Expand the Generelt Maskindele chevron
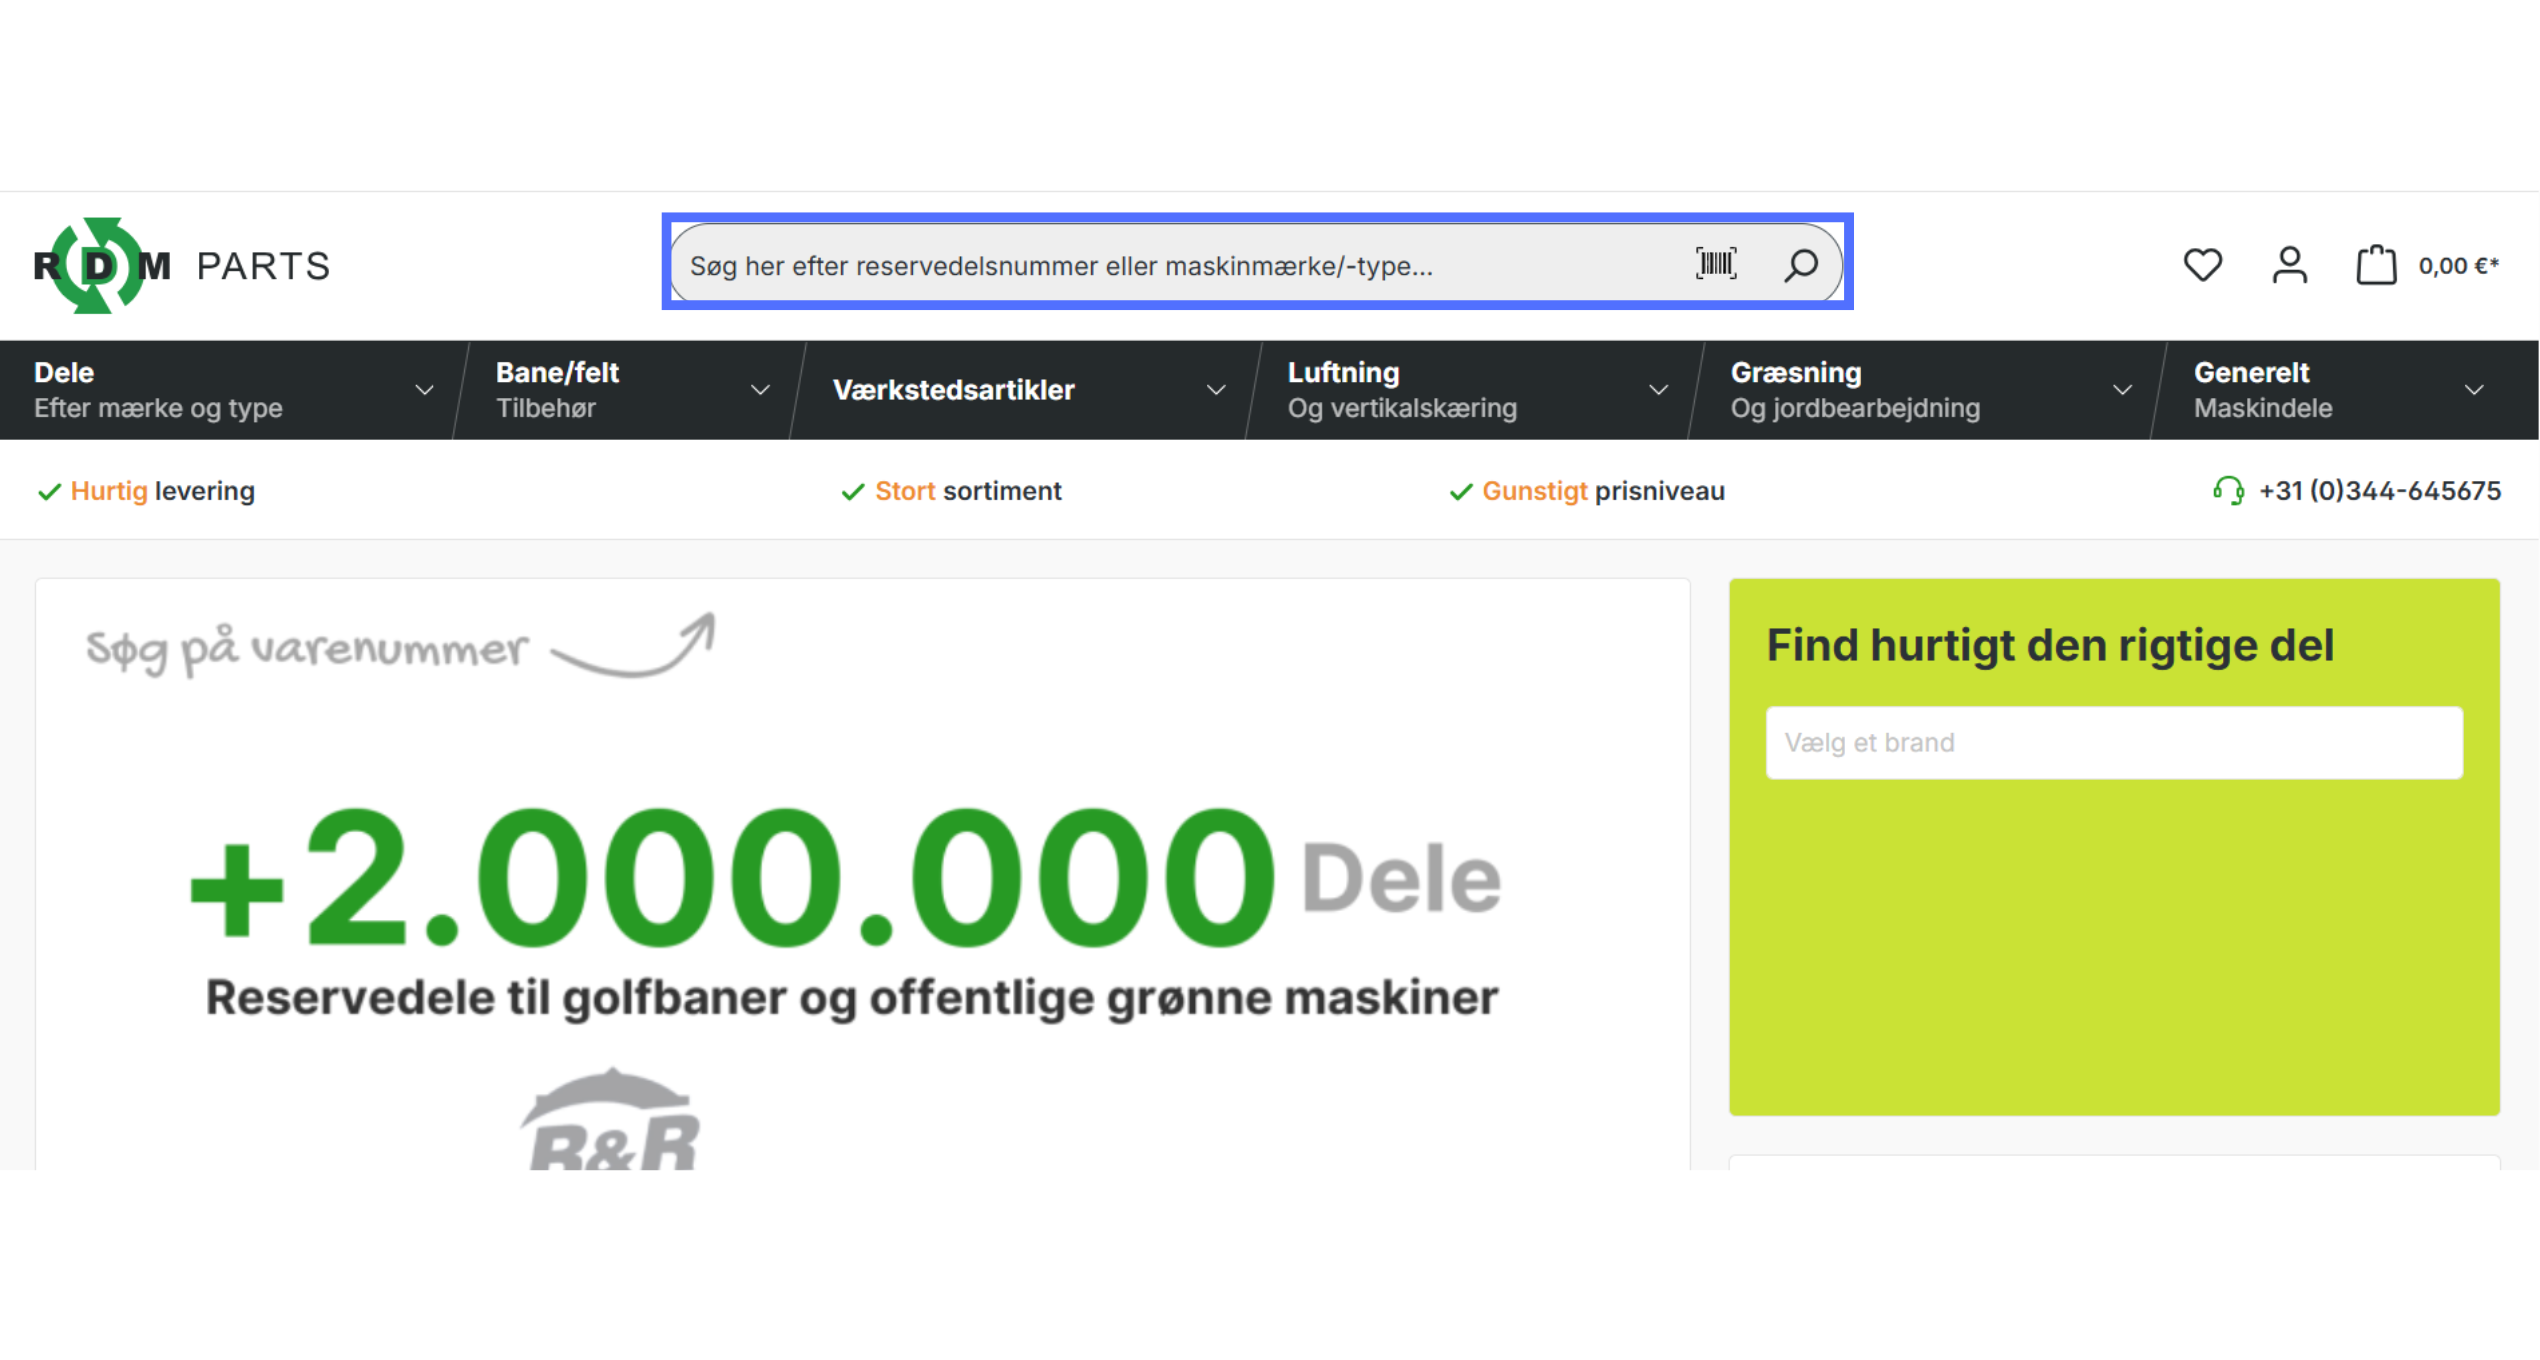This screenshot has width=2540, height=1360. click(x=2474, y=390)
